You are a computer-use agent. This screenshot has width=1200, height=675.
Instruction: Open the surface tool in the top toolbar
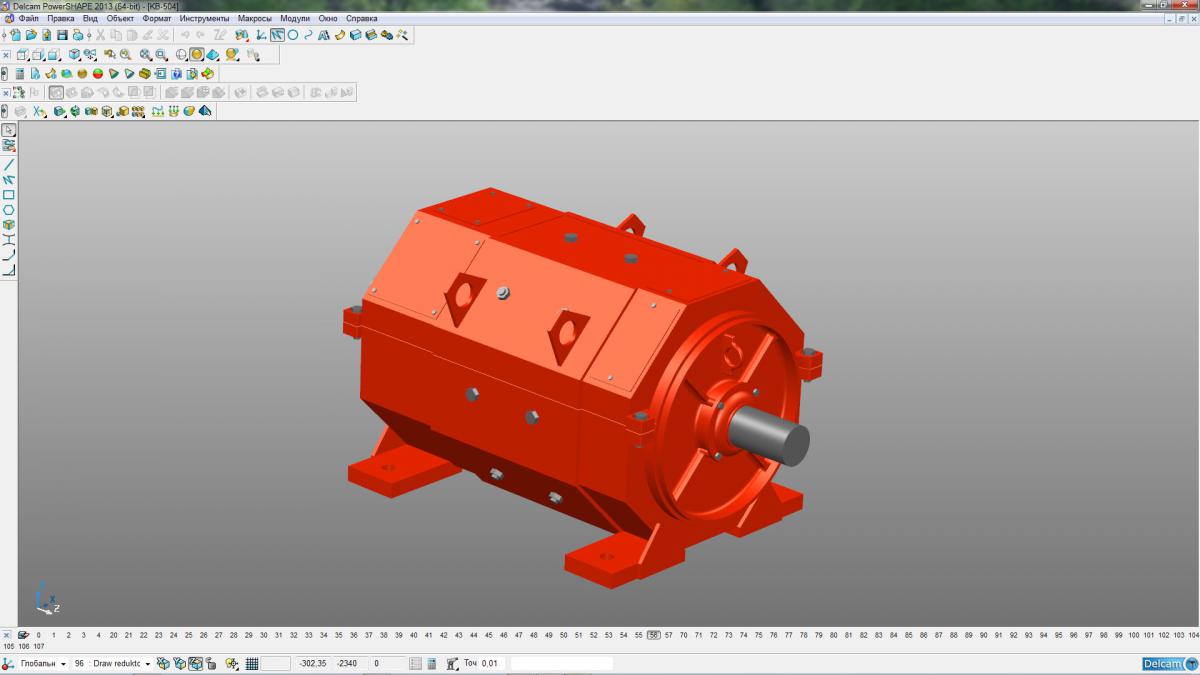coord(339,35)
